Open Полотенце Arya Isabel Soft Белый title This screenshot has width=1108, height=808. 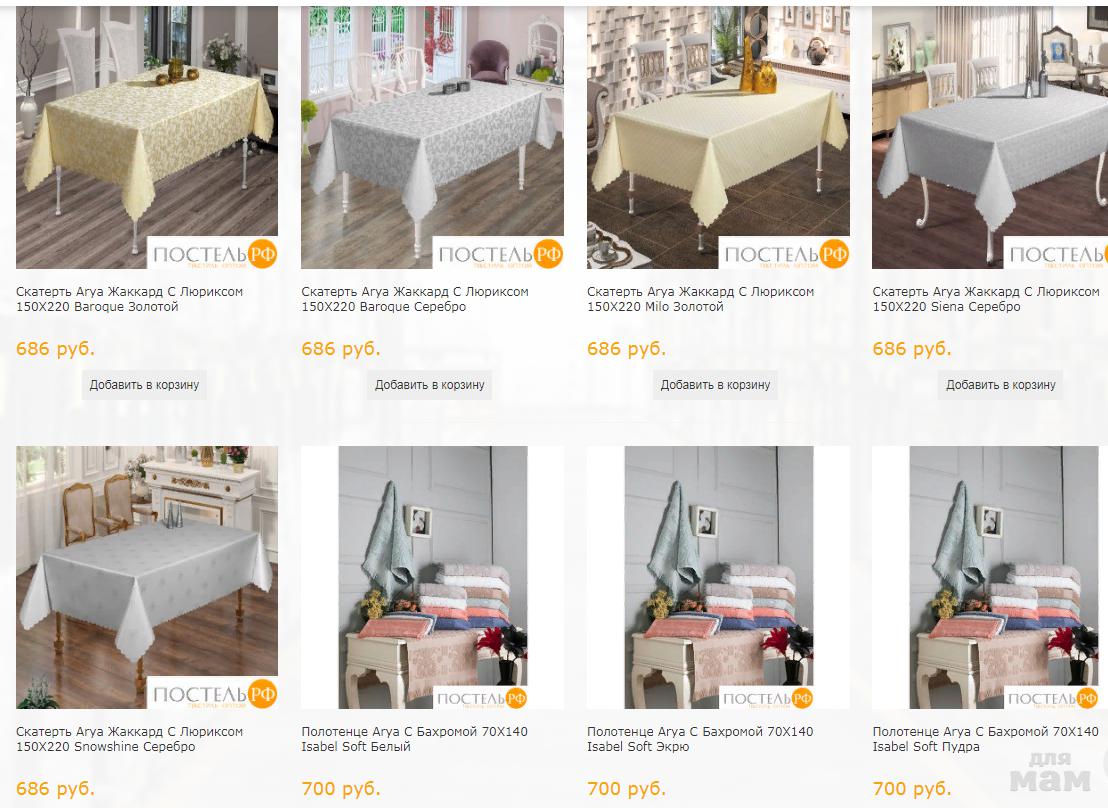415,739
